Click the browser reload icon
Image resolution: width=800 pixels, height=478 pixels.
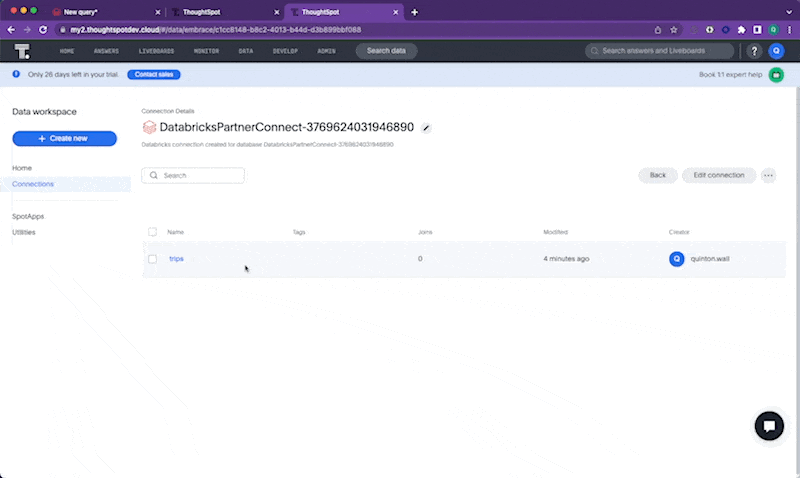(x=43, y=29)
